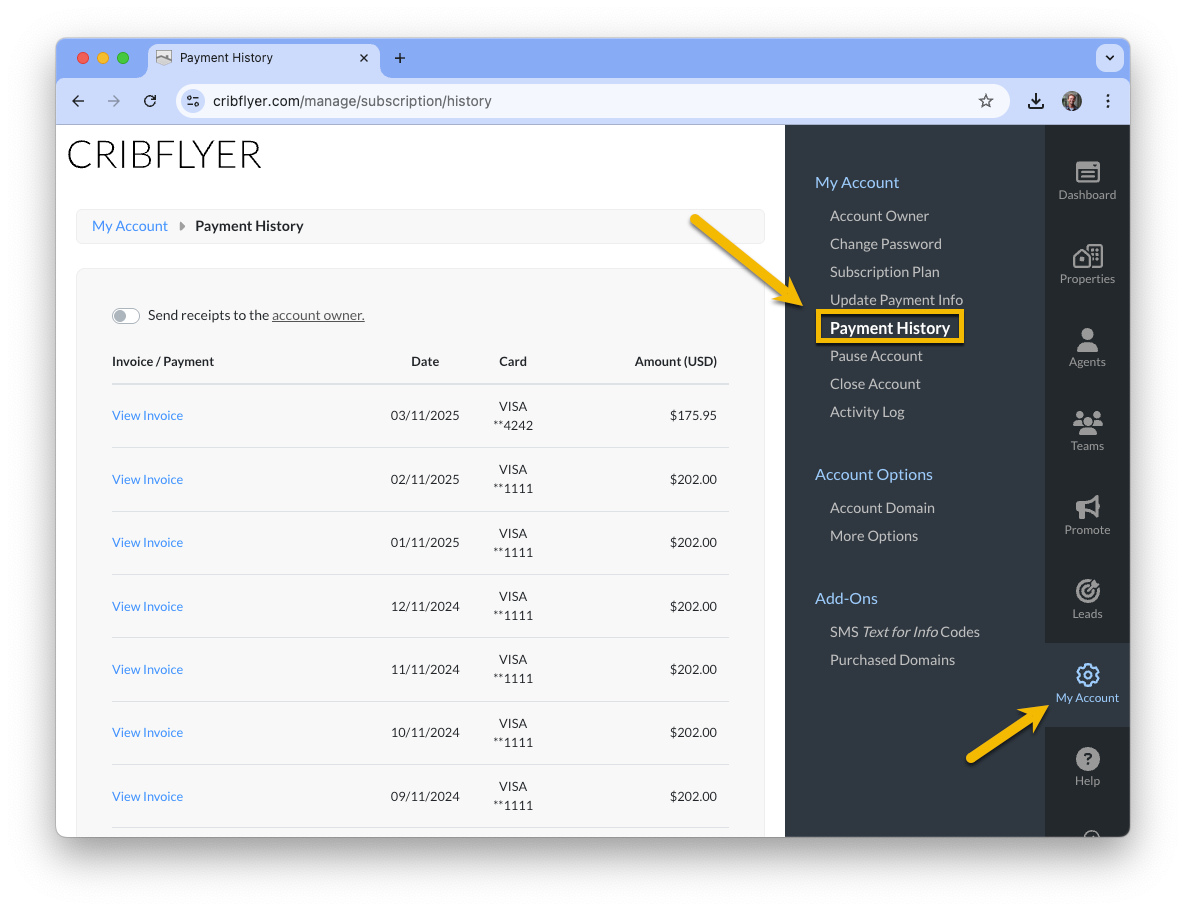
Task: Open the Properties building icon
Action: 1087,257
